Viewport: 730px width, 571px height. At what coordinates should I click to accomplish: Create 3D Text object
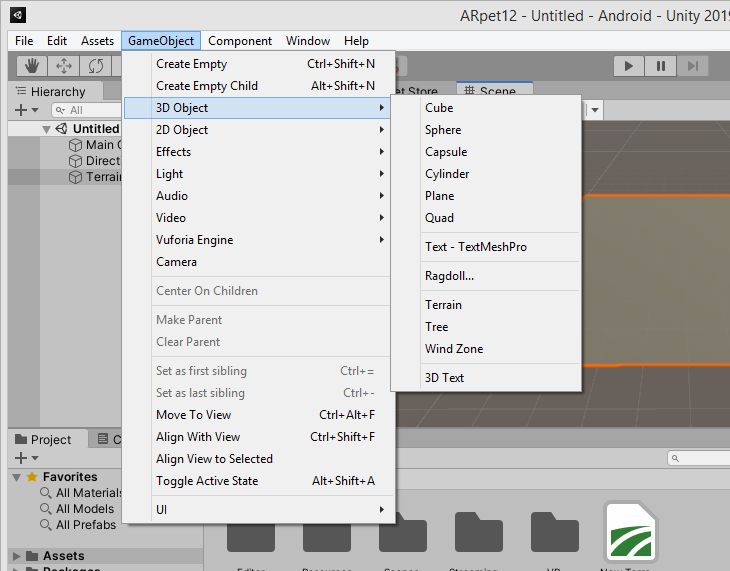486,378
